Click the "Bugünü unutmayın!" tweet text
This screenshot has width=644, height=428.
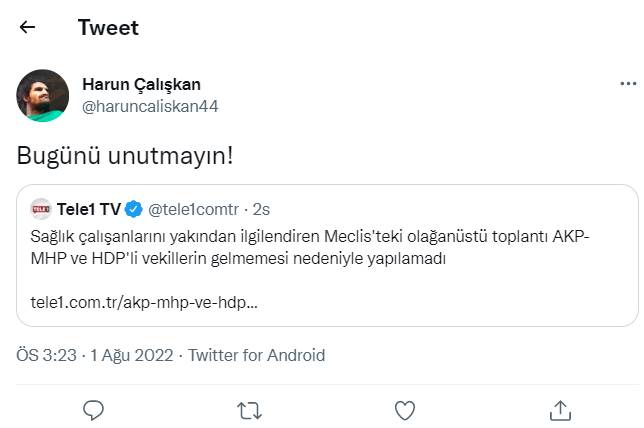[x=123, y=156]
